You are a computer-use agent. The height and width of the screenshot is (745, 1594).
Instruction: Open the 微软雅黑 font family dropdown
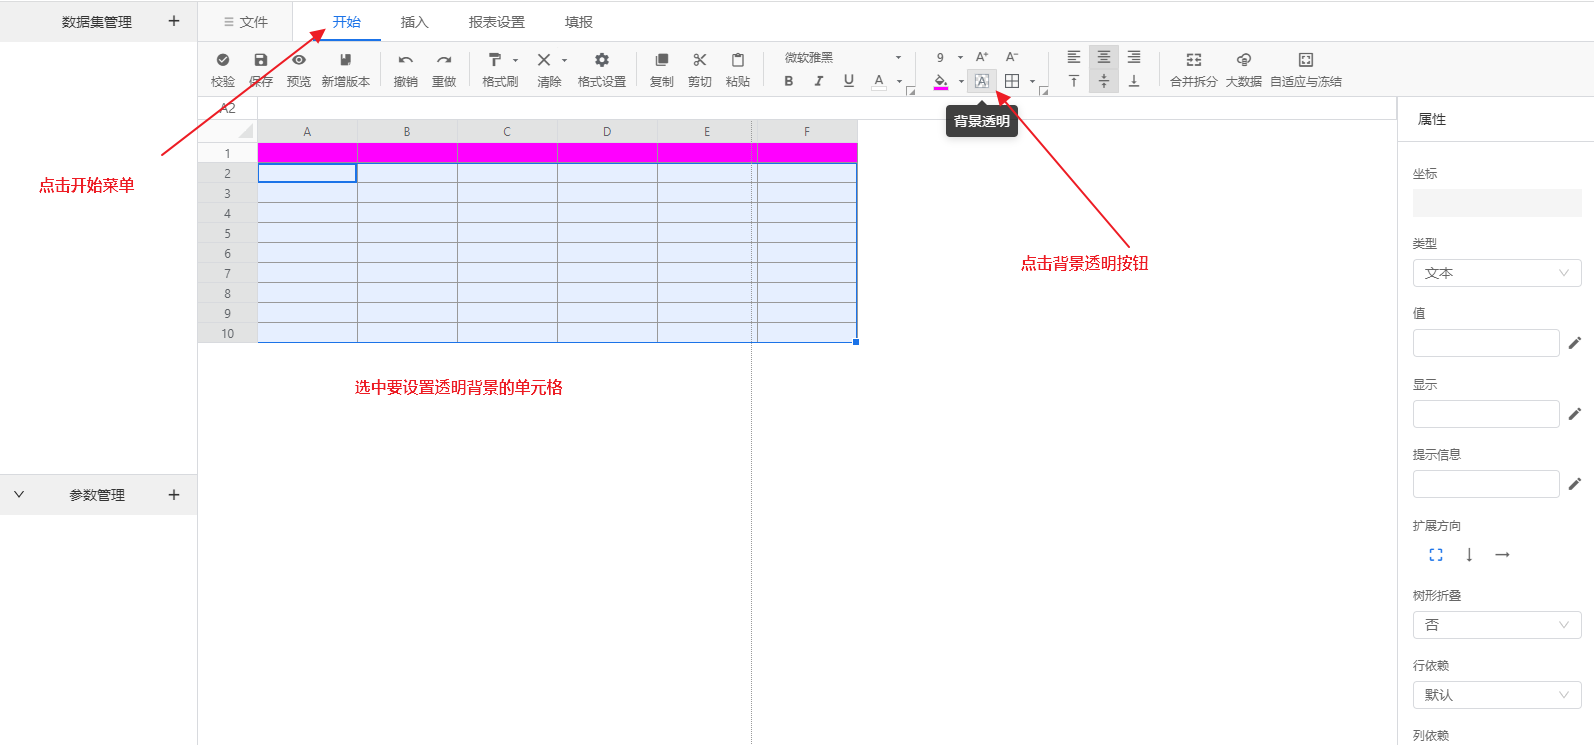pyautogui.click(x=842, y=57)
